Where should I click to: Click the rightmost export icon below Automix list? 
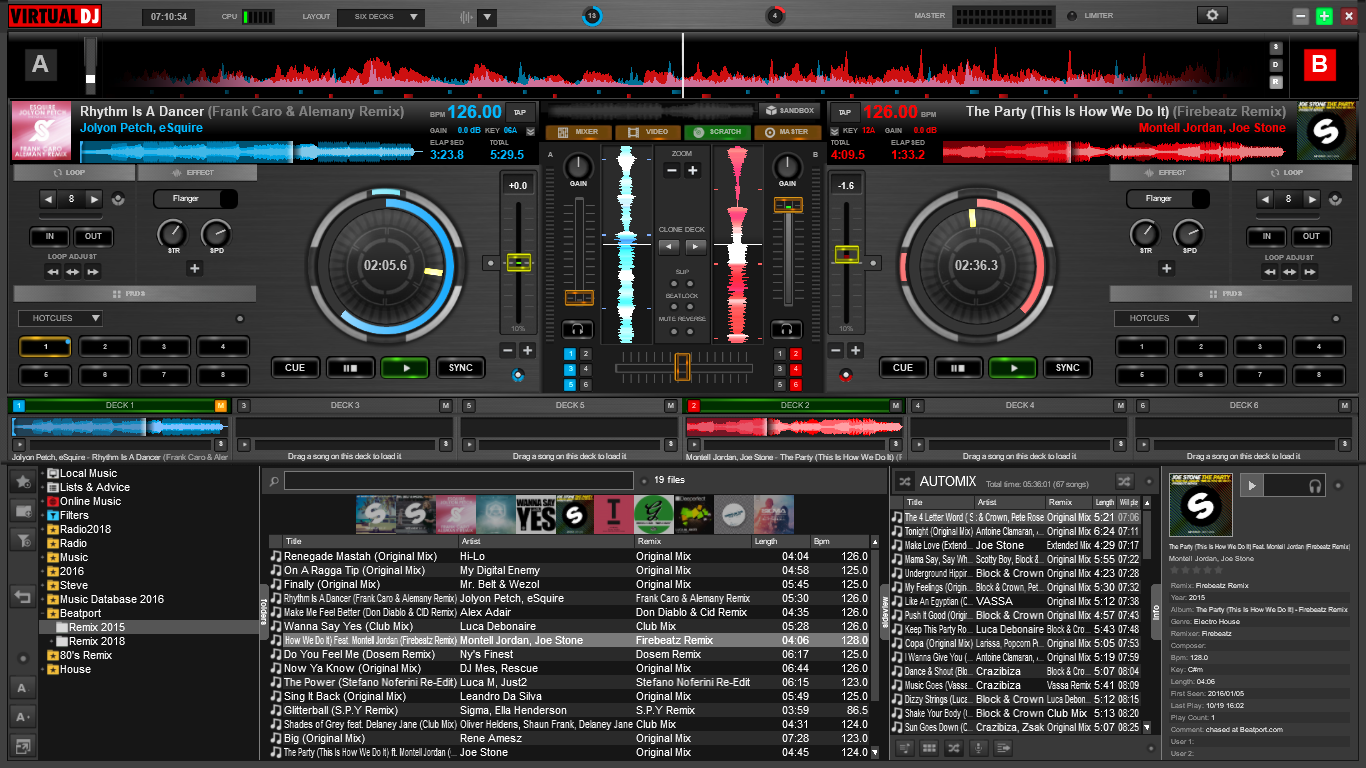click(1002, 747)
